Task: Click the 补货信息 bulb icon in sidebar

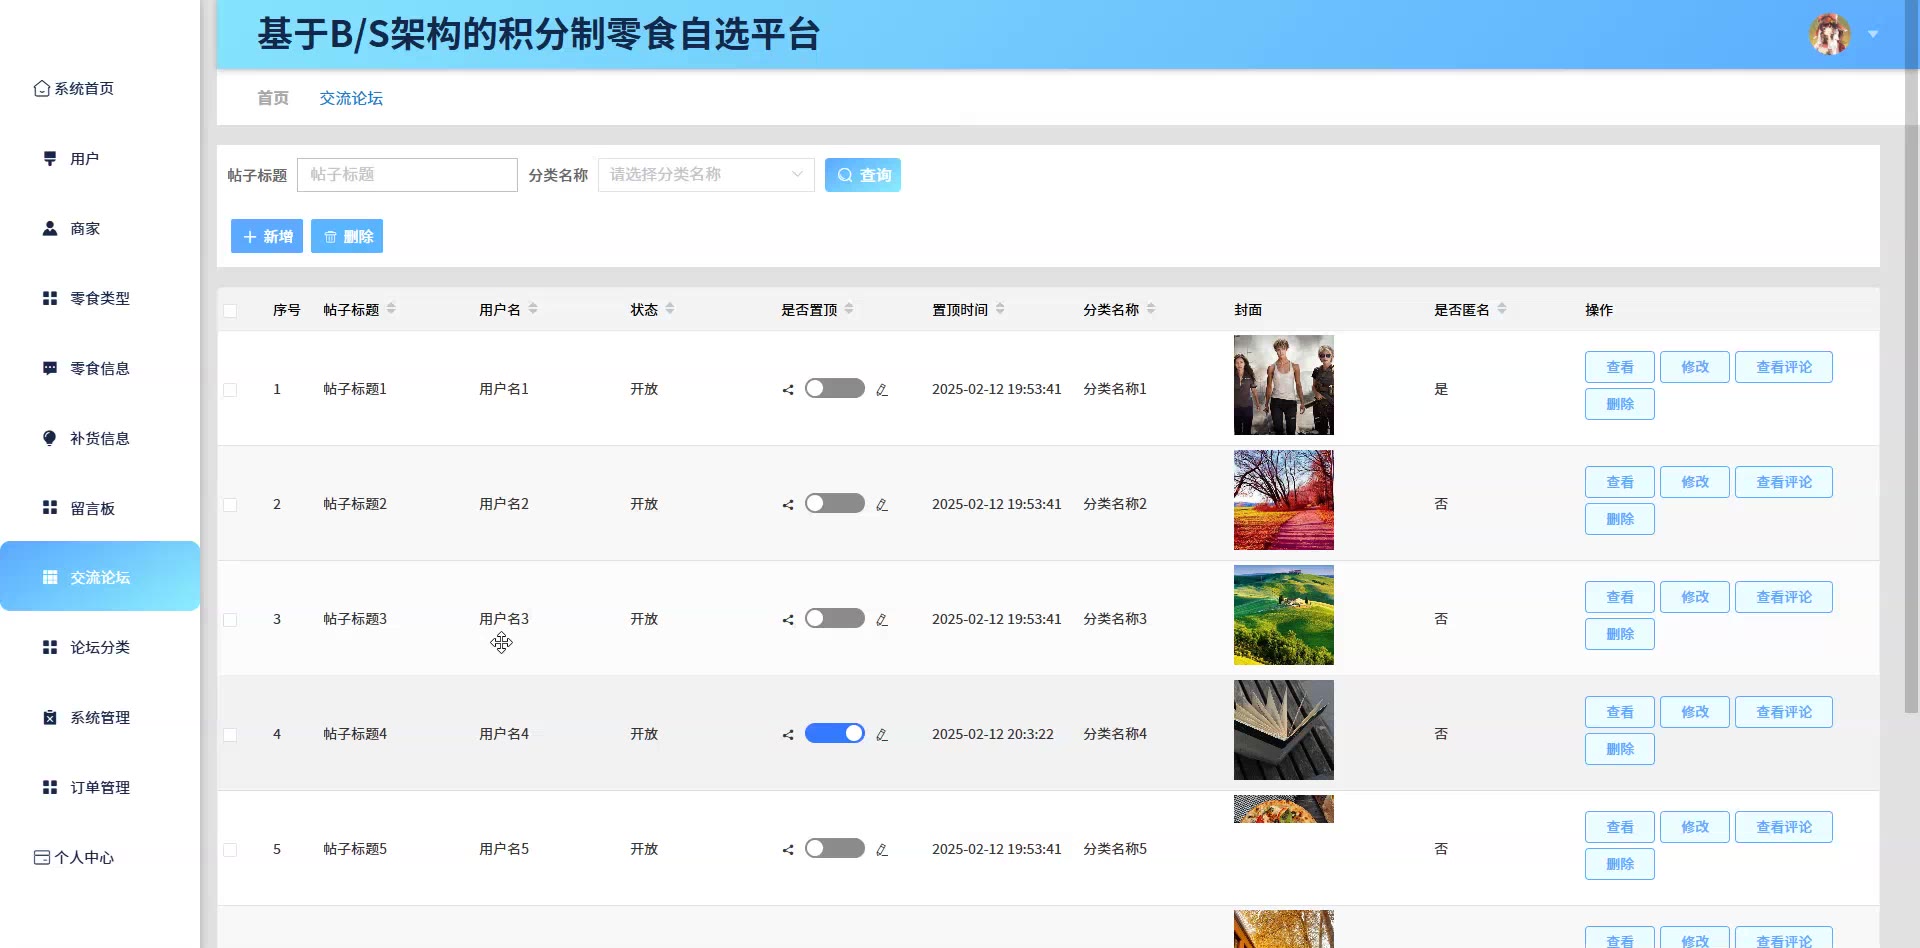Action: point(50,439)
